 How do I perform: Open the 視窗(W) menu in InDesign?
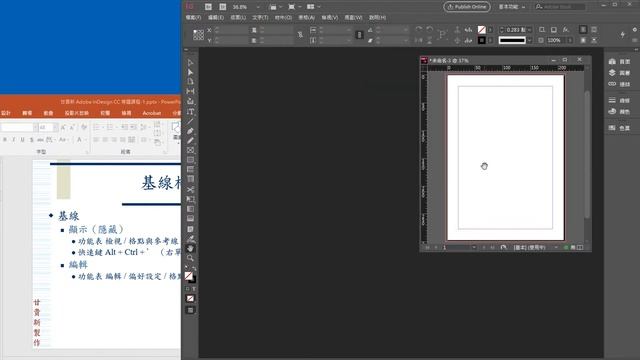(x=353, y=18)
